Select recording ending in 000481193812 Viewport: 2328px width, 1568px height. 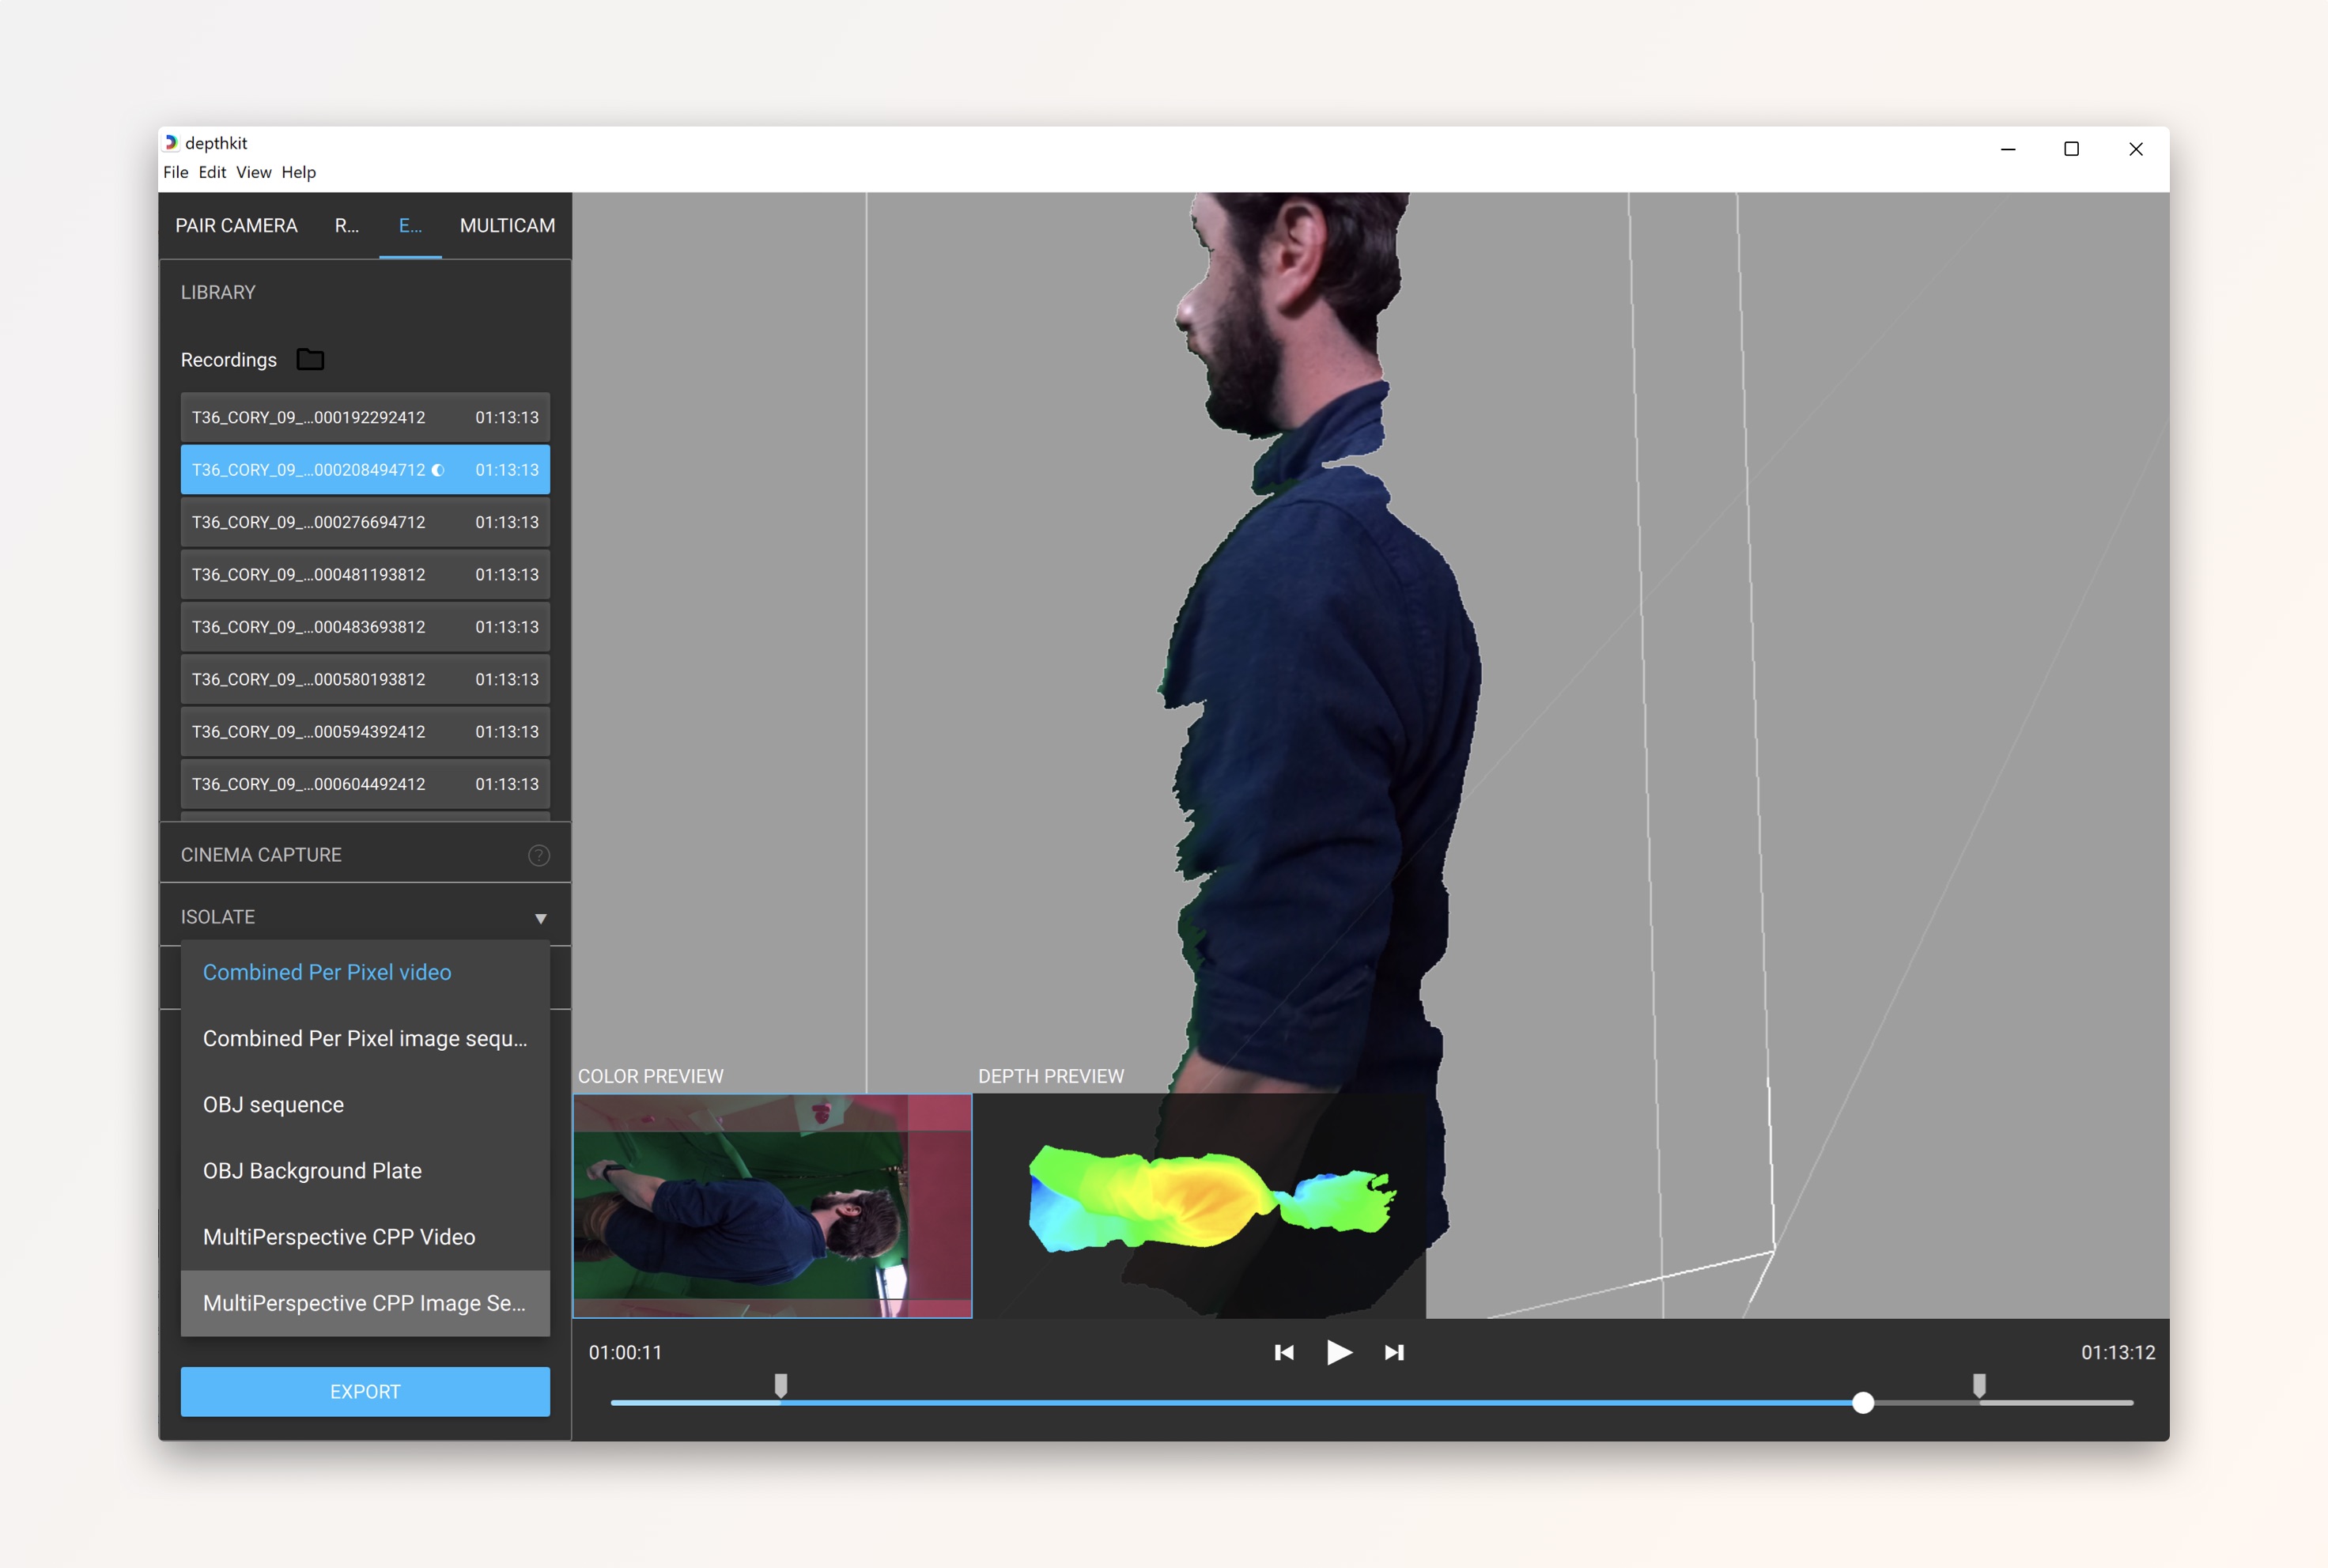[x=365, y=575]
